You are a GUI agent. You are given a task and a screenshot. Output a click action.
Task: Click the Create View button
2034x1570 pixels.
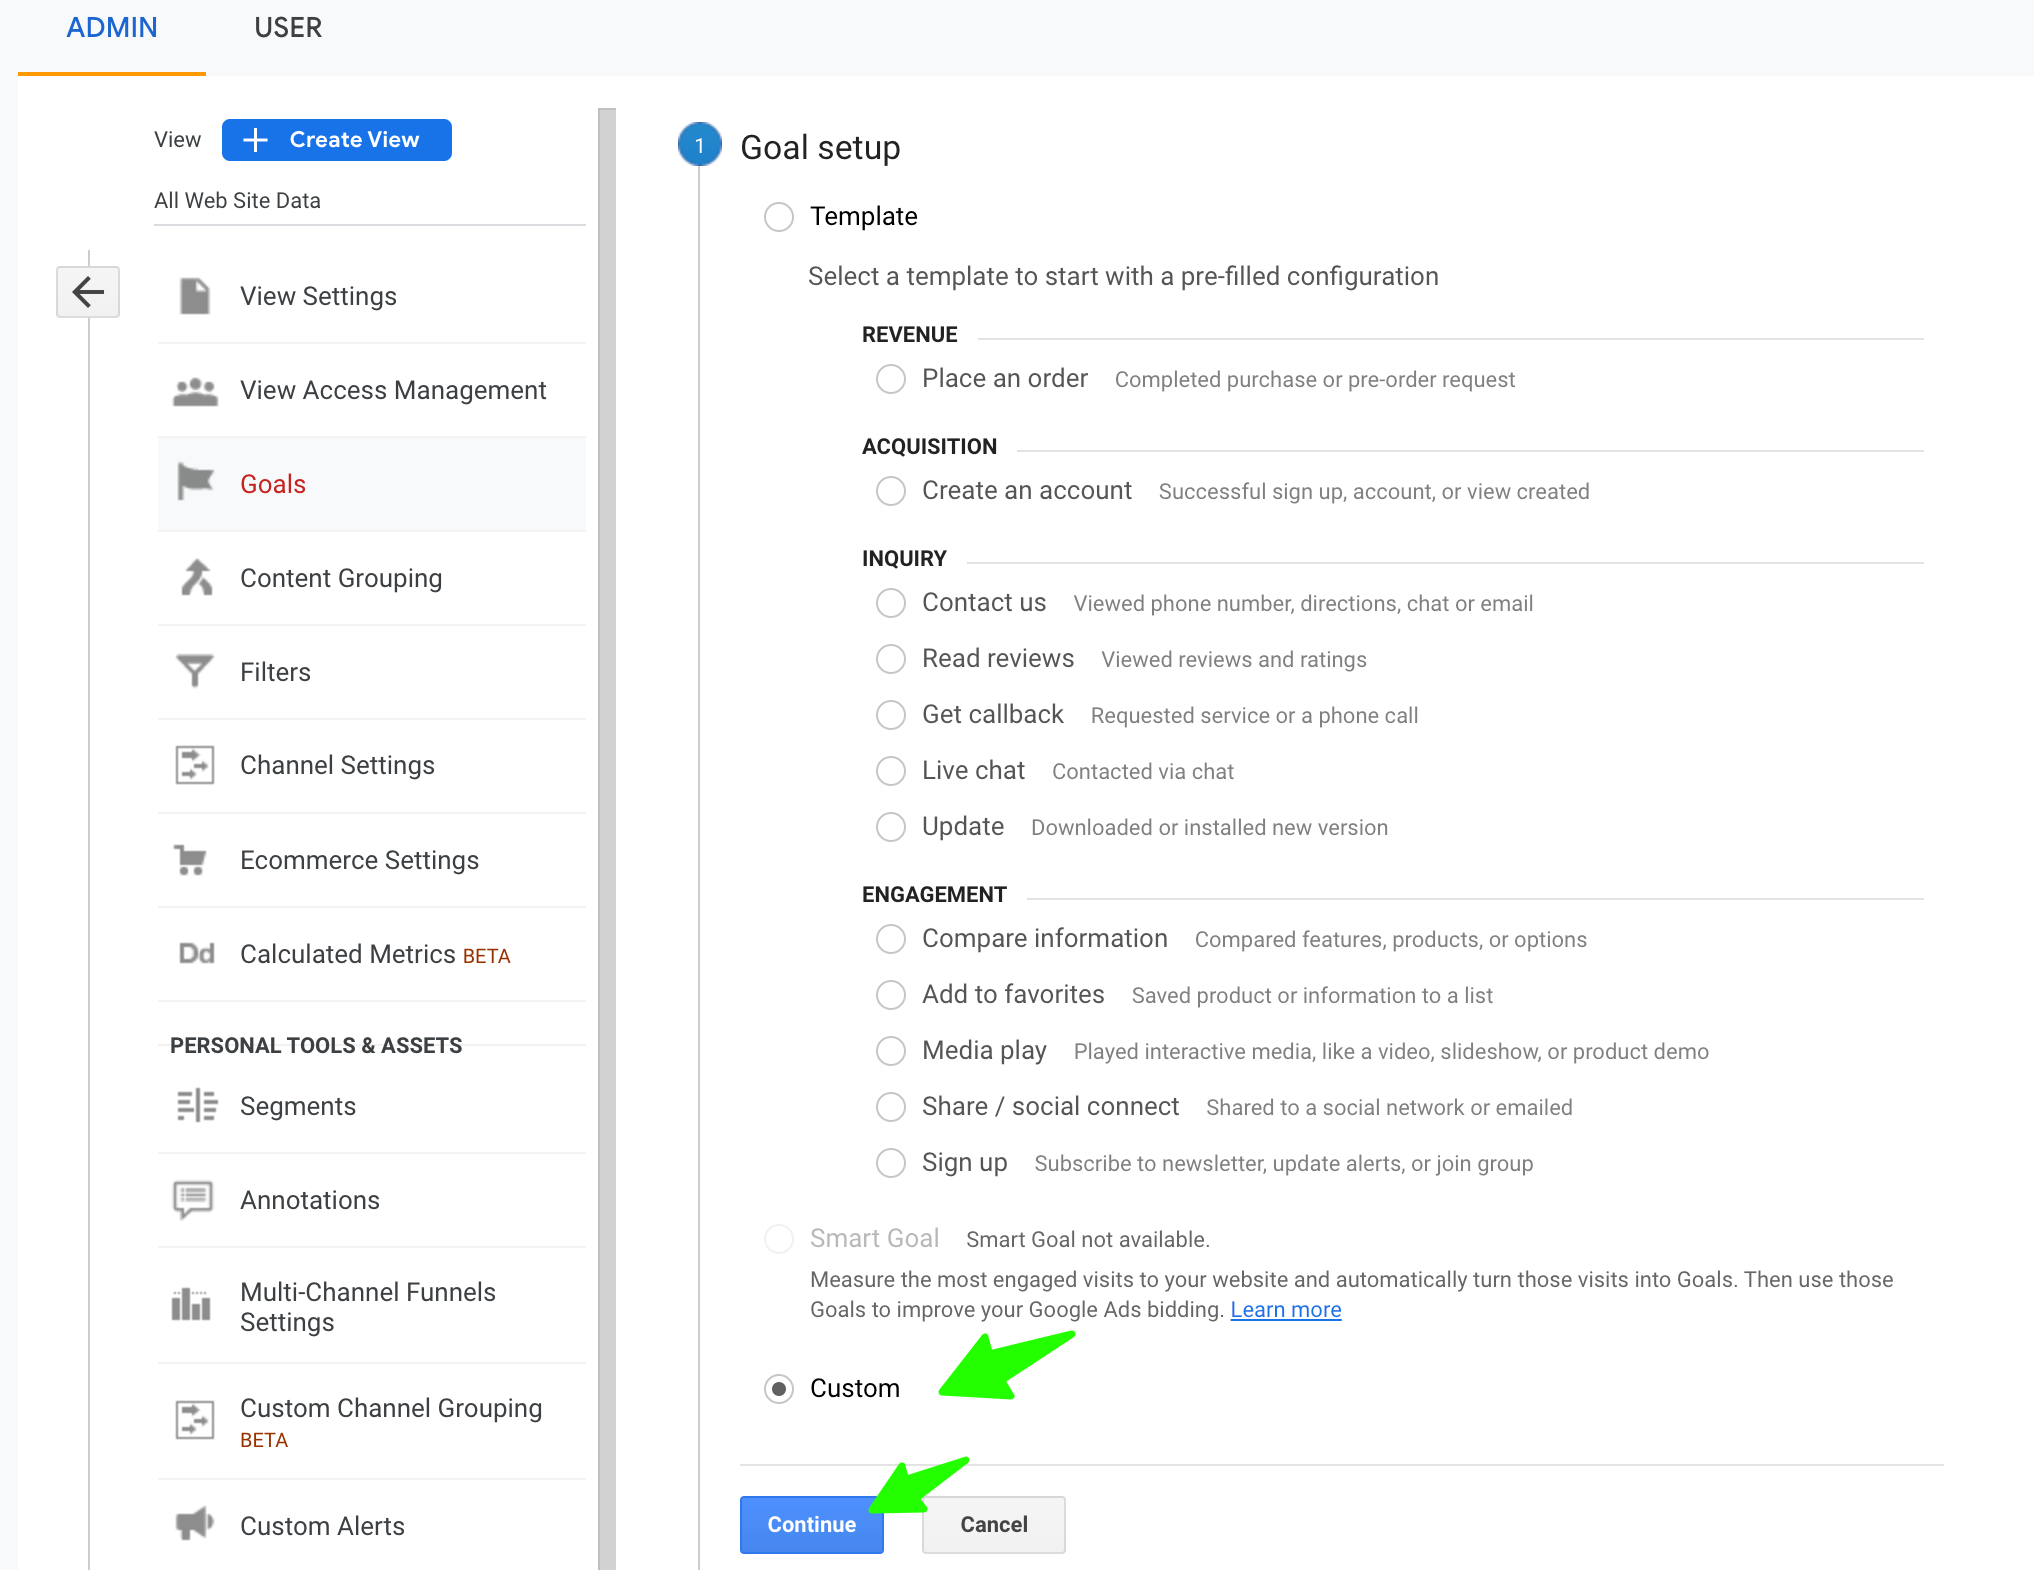pyautogui.click(x=337, y=140)
